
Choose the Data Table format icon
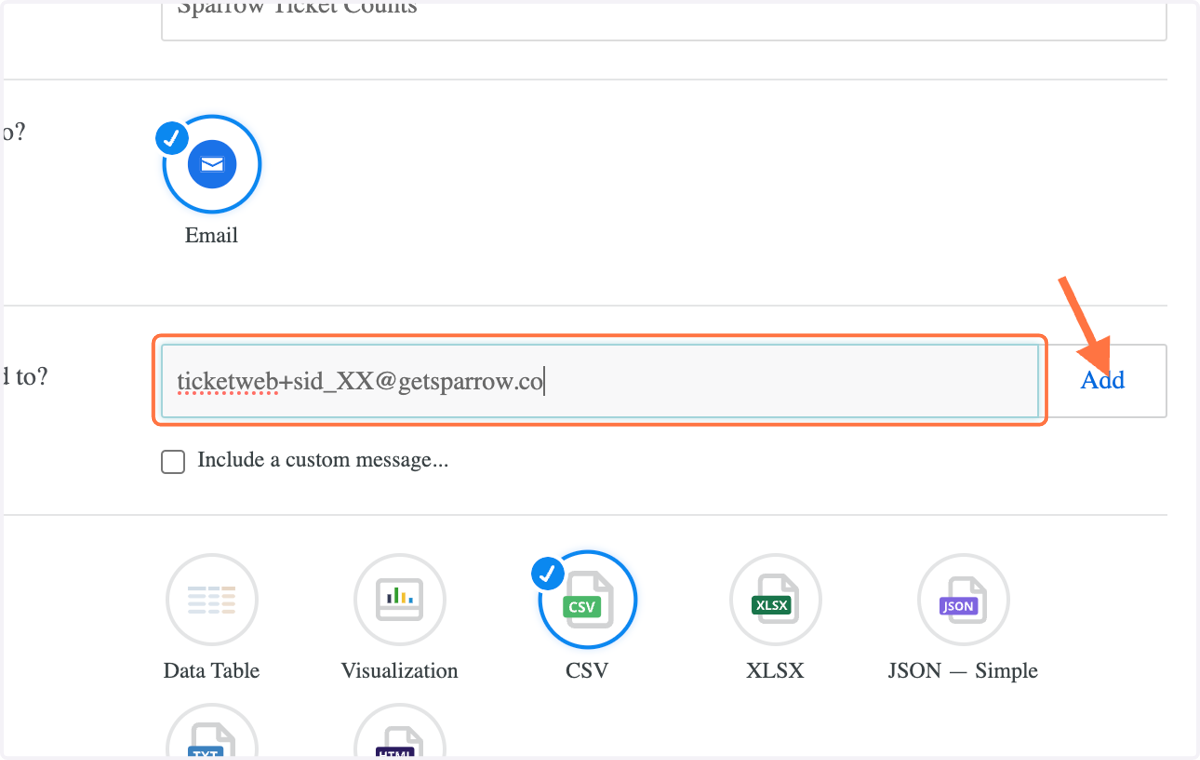point(212,600)
